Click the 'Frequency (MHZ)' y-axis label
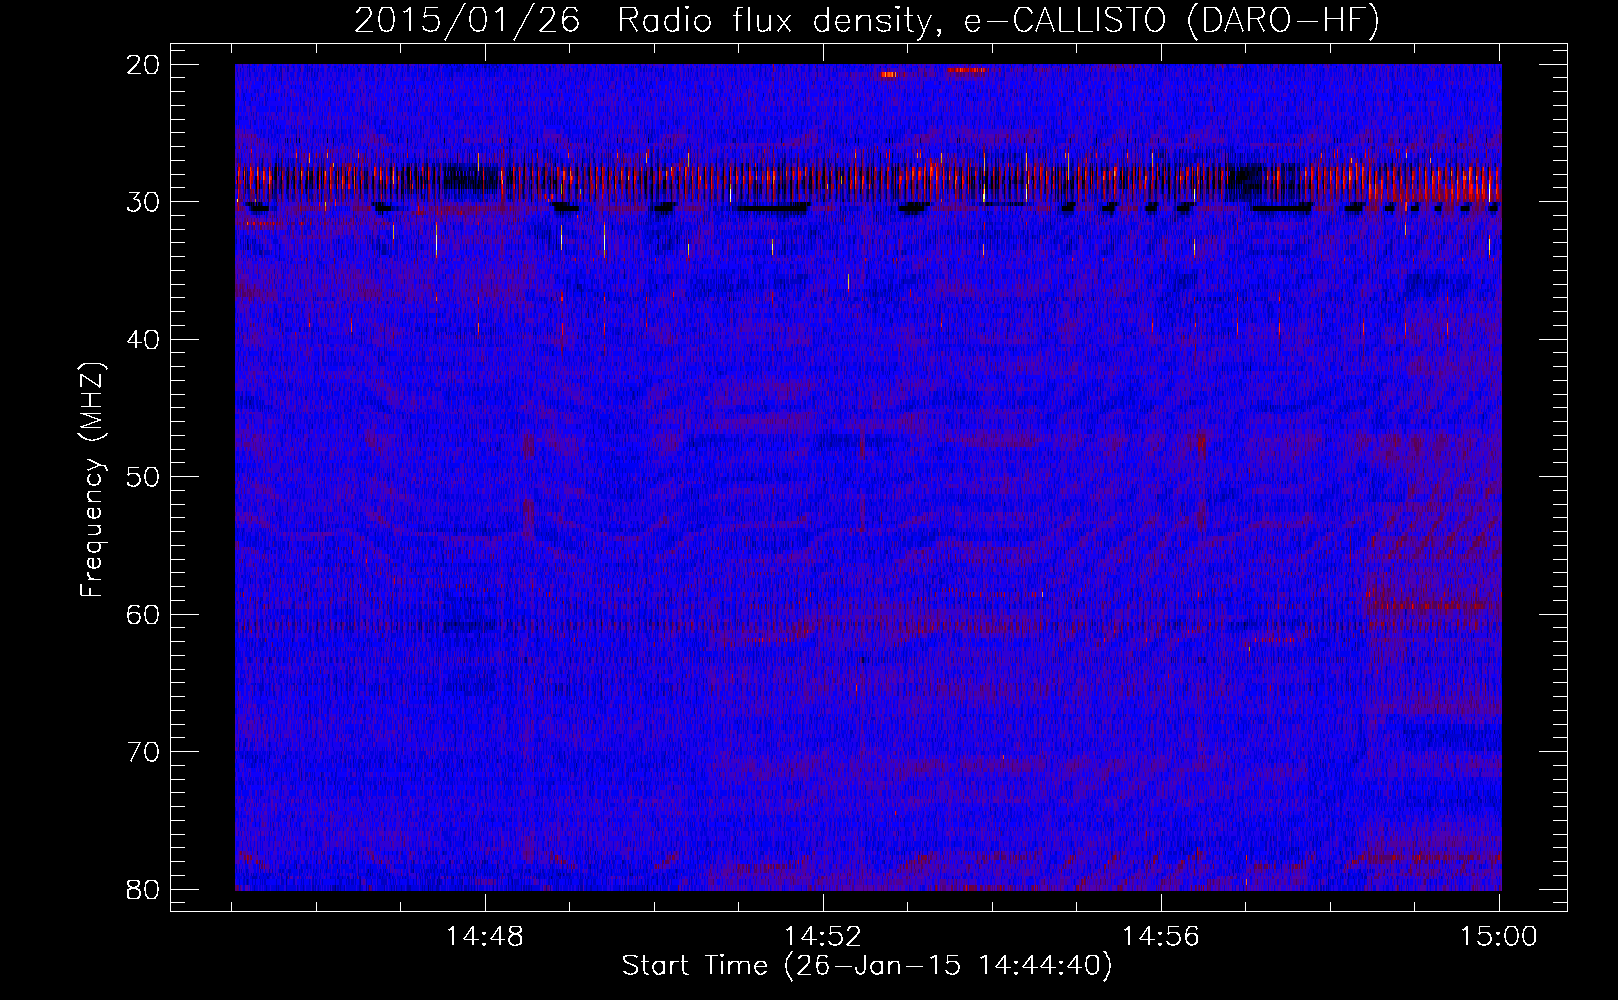 92,480
